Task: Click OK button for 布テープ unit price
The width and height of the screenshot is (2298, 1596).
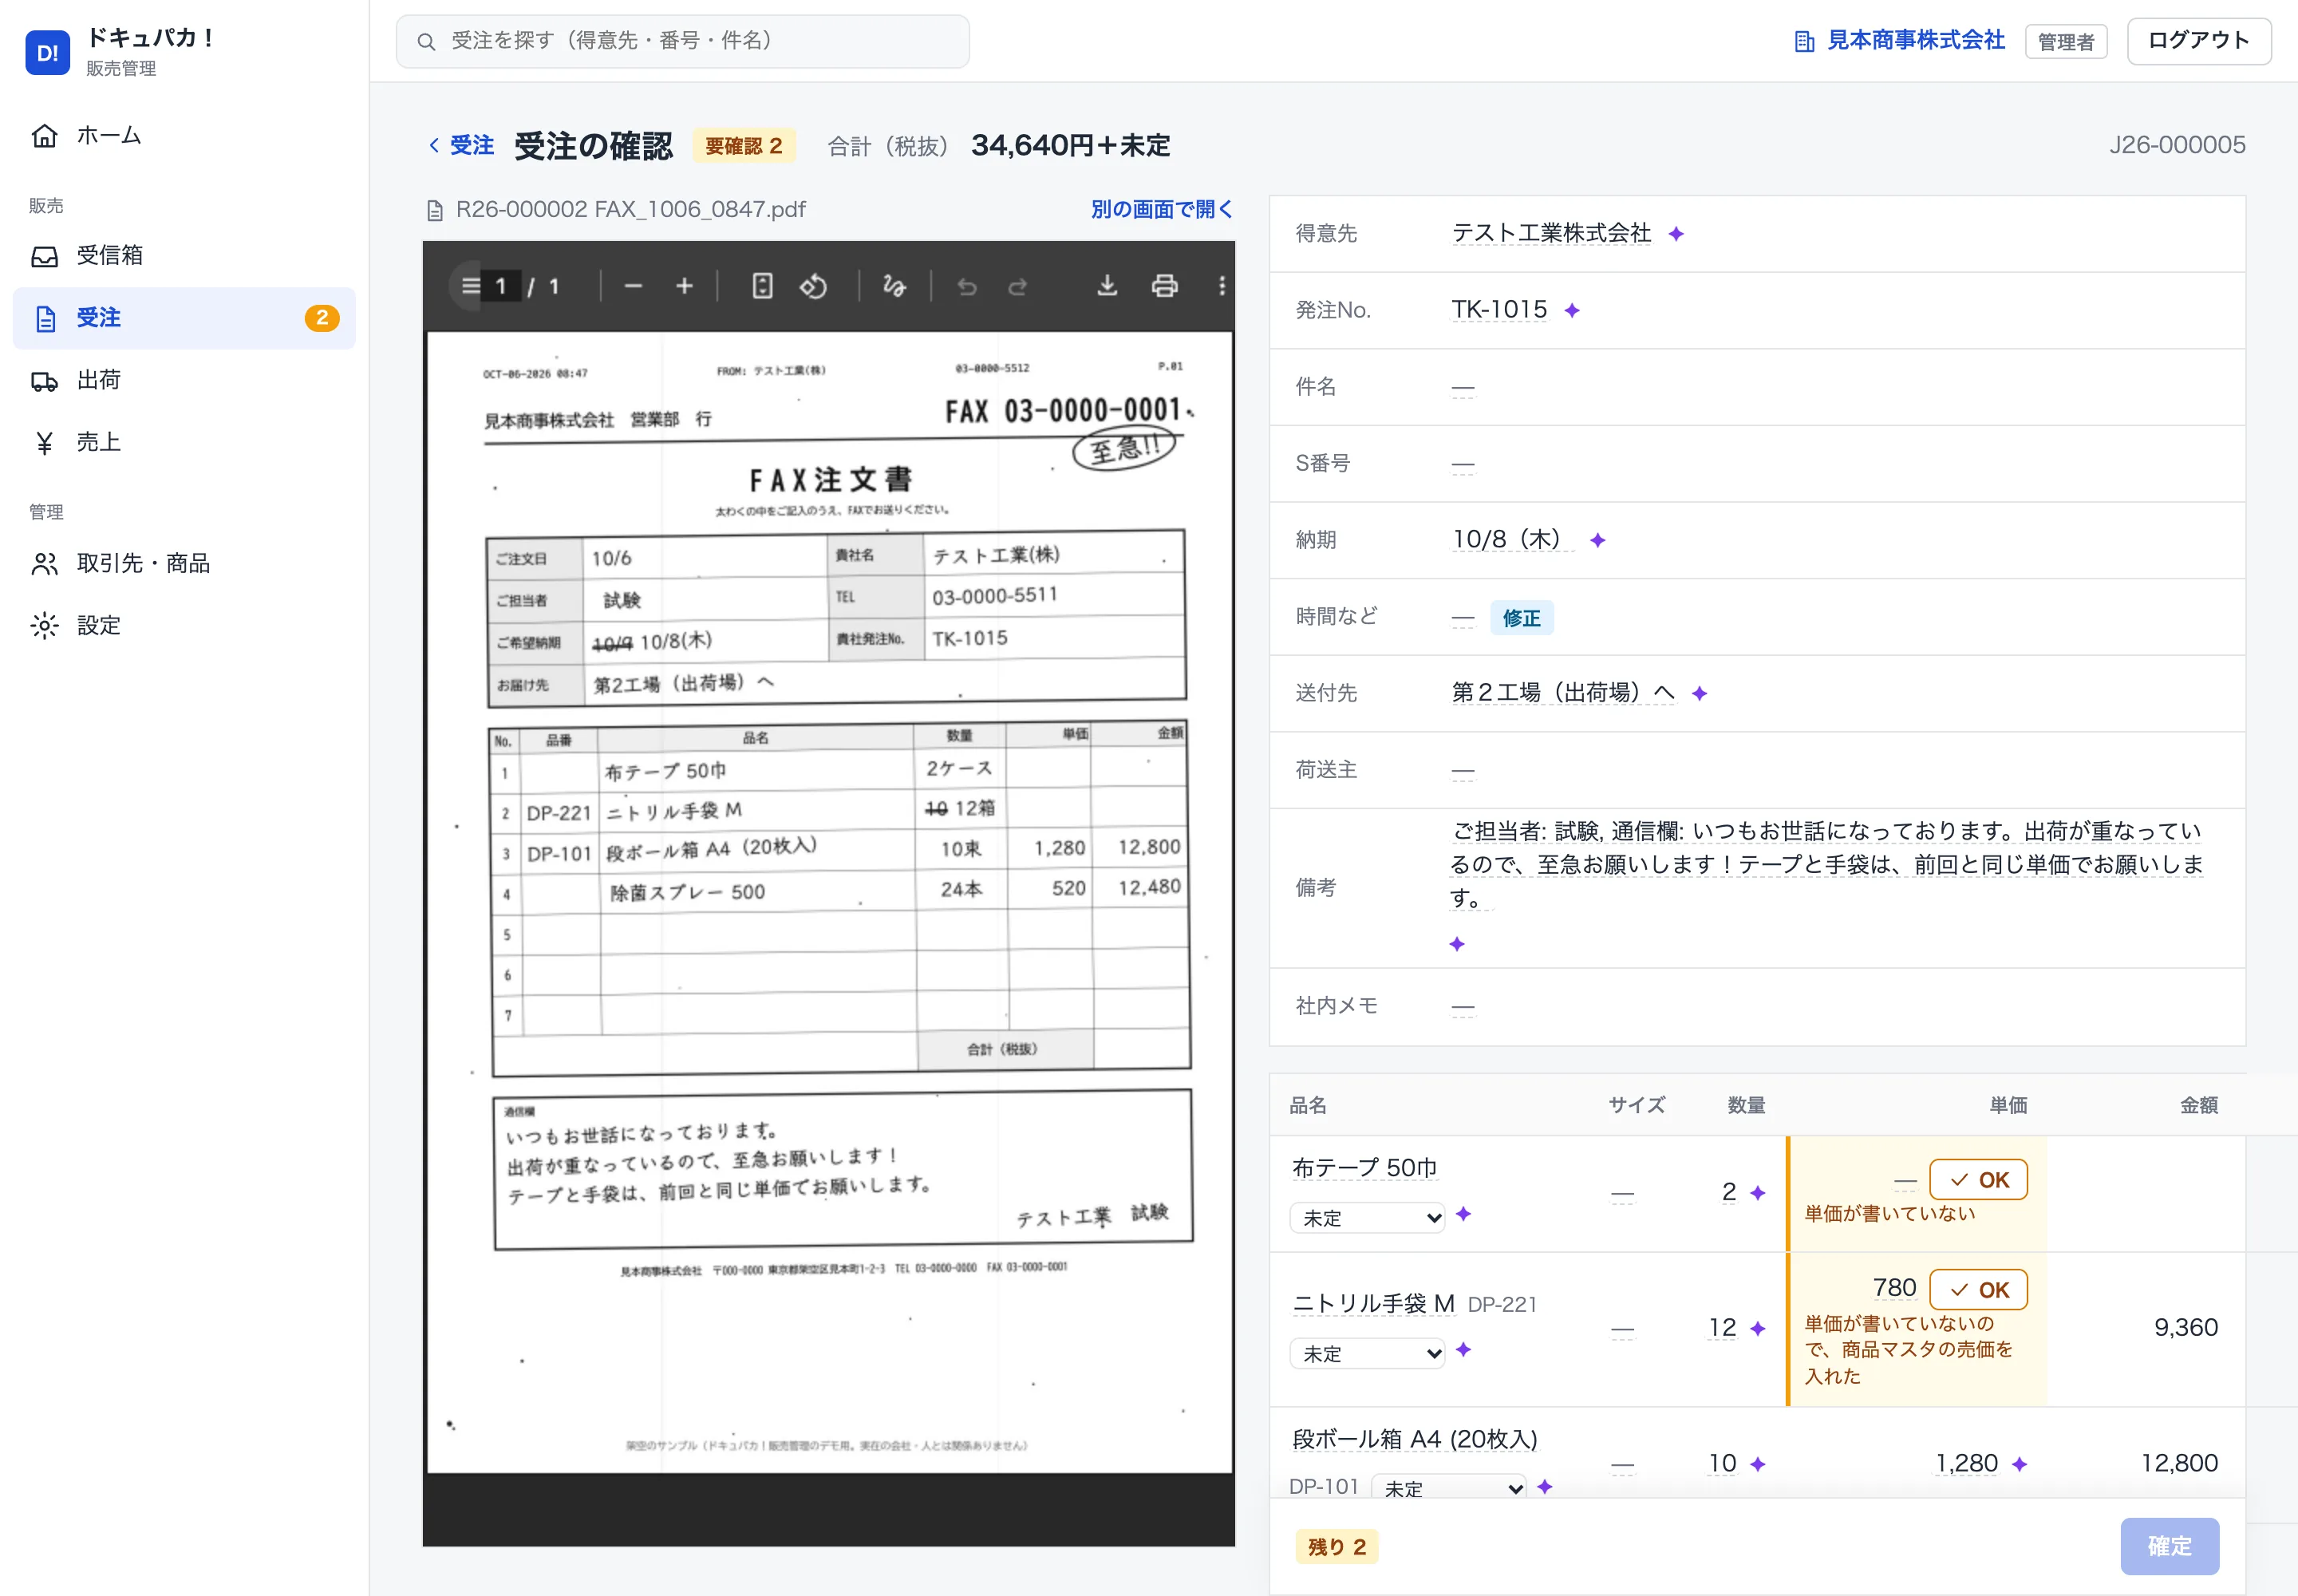Action: tap(1978, 1180)
